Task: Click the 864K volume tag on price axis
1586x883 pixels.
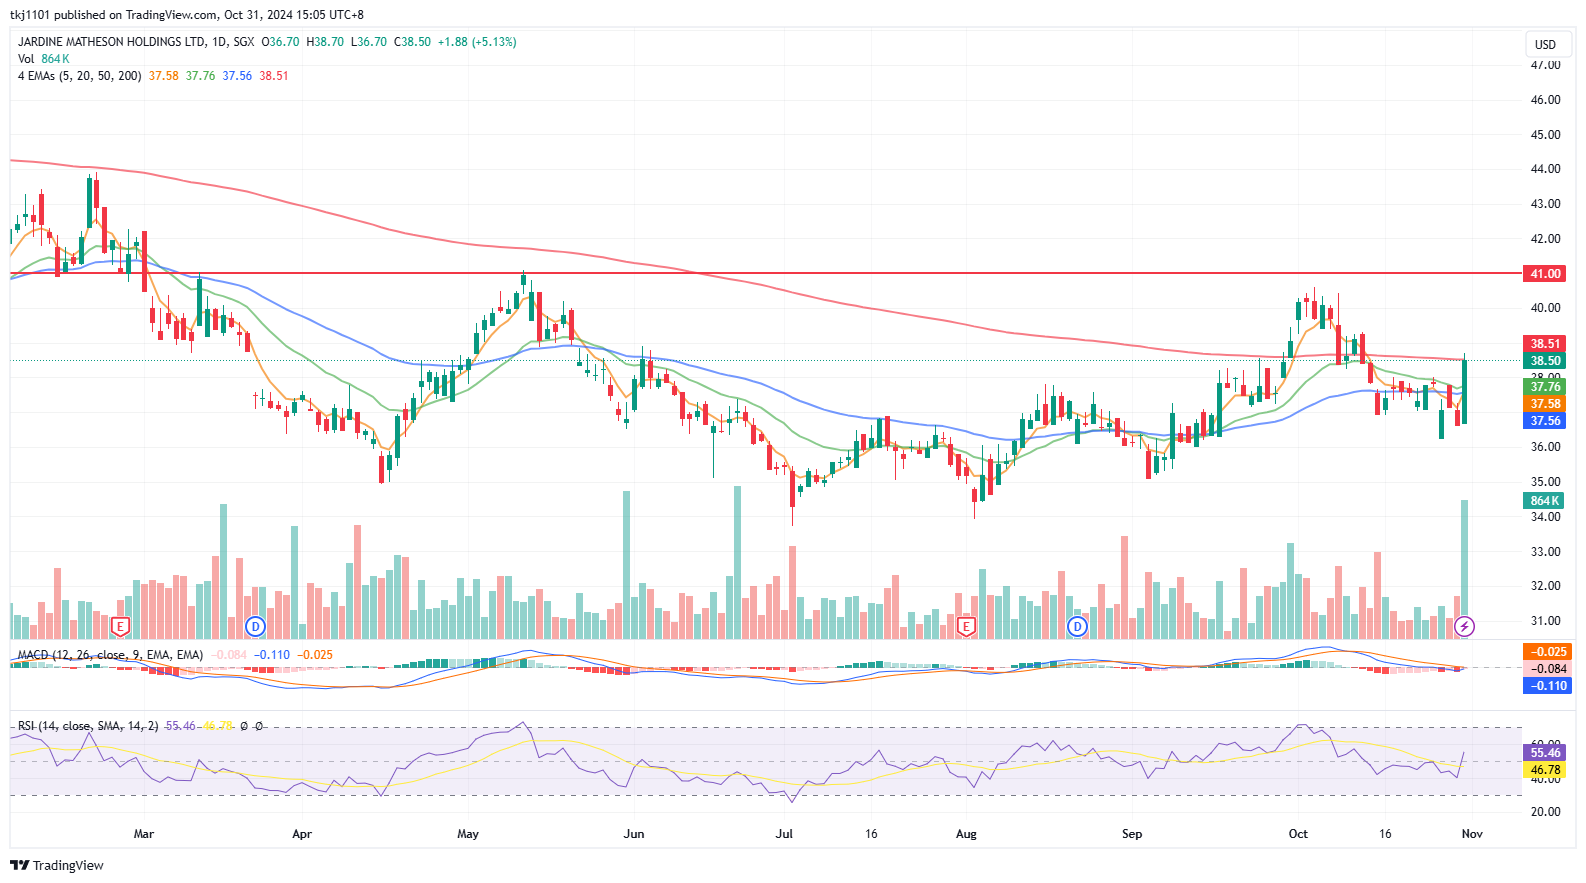Action: (x=1545, y=501)
